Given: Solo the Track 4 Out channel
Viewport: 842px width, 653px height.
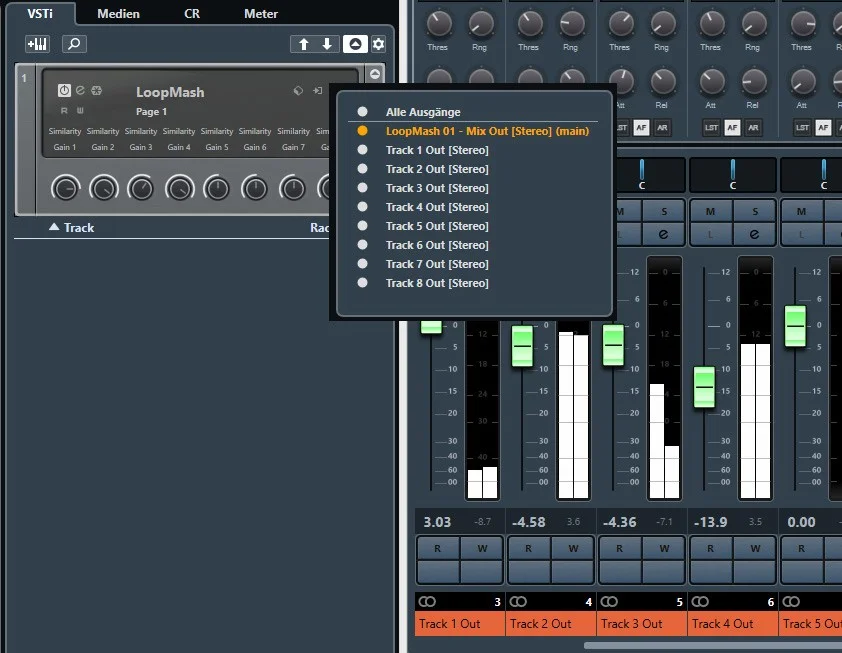Looking at the screenshot, I should pos(755,212).
